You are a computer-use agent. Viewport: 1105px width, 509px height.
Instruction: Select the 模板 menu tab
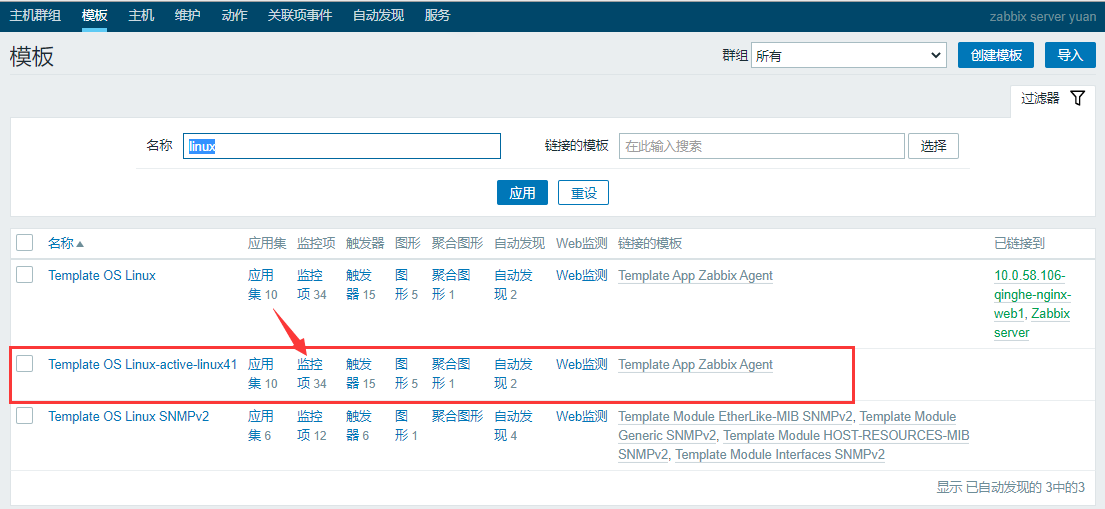pos(94,15)
